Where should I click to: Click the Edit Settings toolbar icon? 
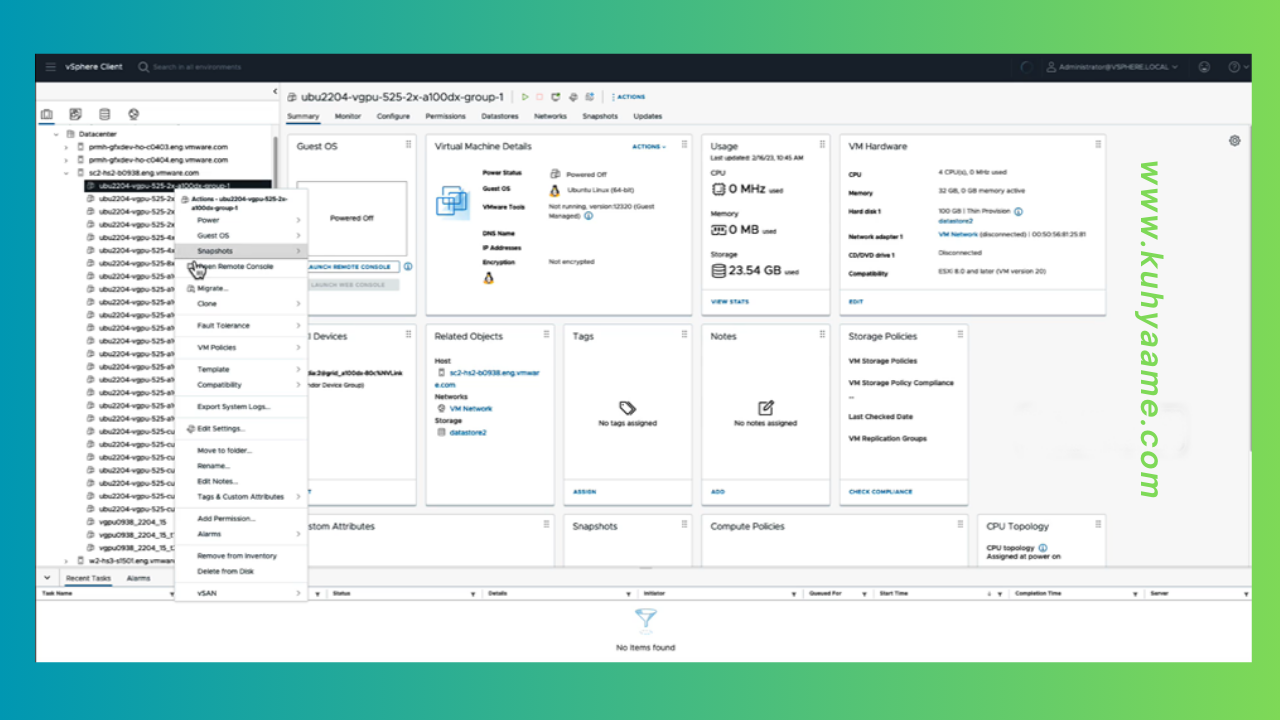[573, 97]
